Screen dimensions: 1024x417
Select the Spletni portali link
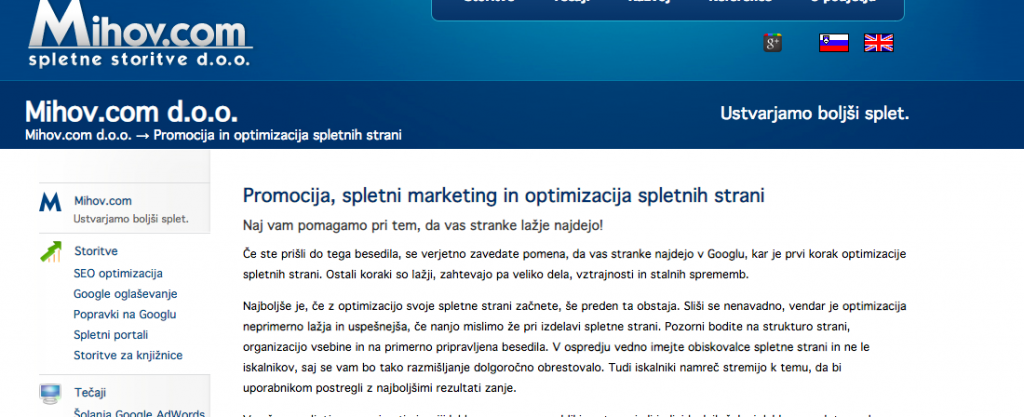click(x=111, y=335)
